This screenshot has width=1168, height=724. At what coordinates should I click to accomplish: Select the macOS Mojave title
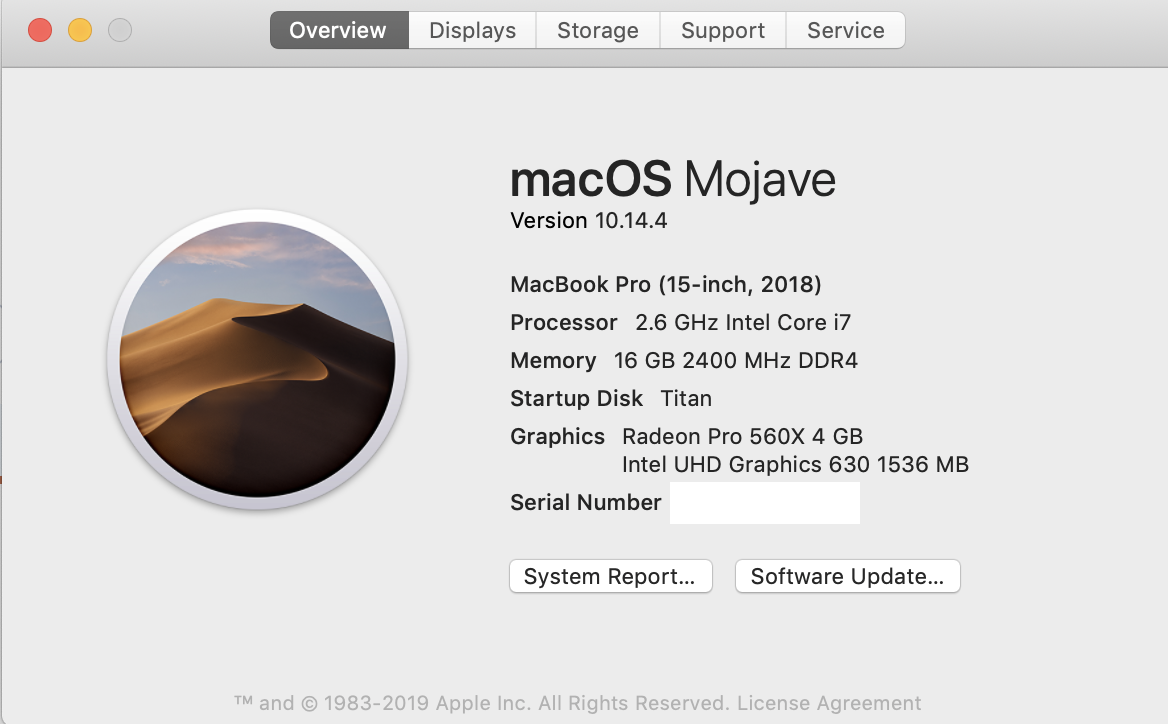(x=673, y=180)
